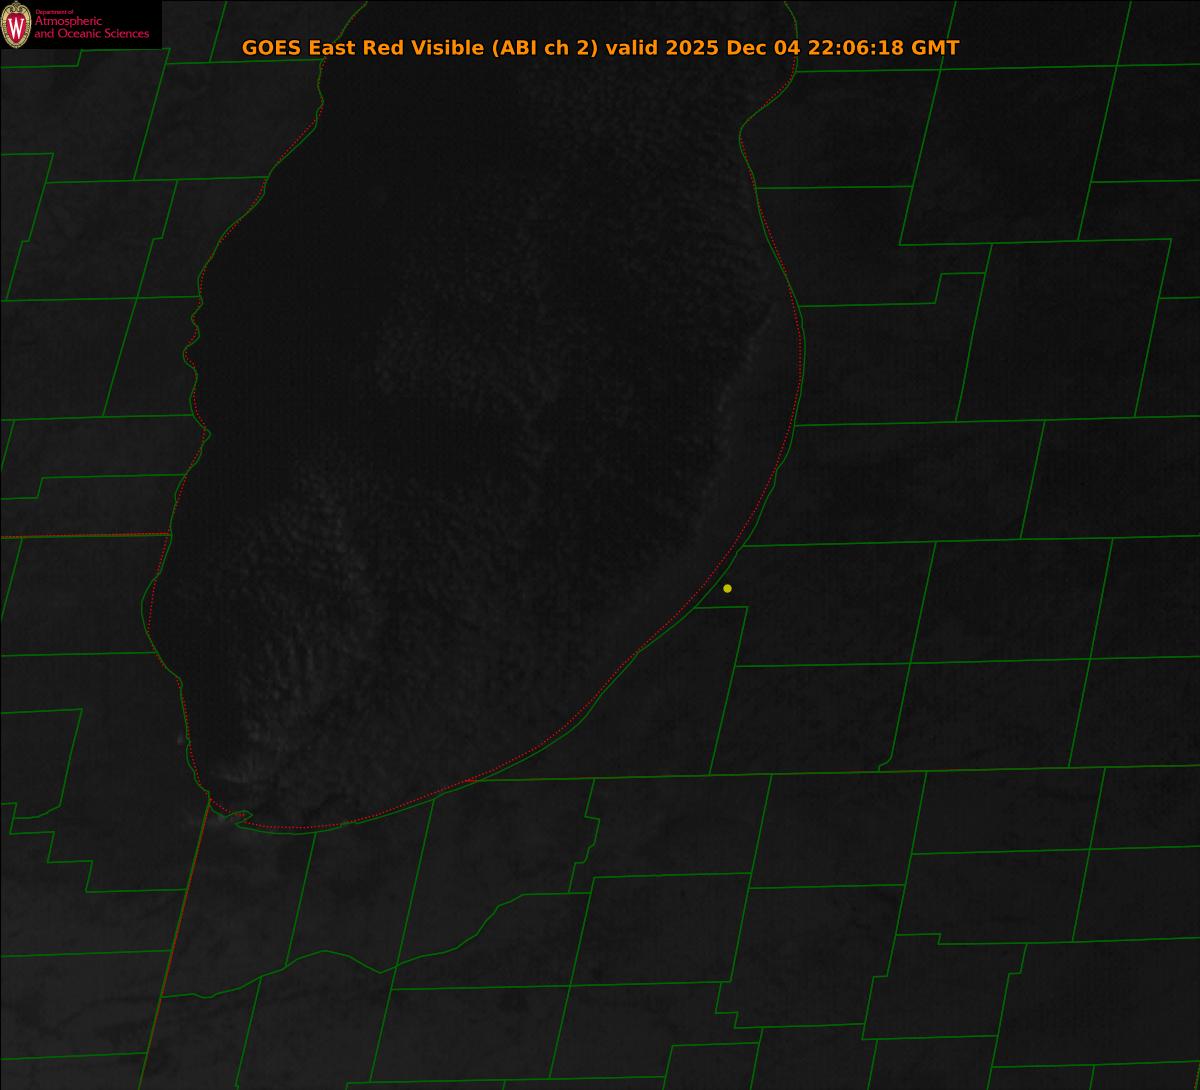This screenshot has width=1200, height=1090.
Task: Click the orange state border west of the lake
Action: [x=80, y=536]
